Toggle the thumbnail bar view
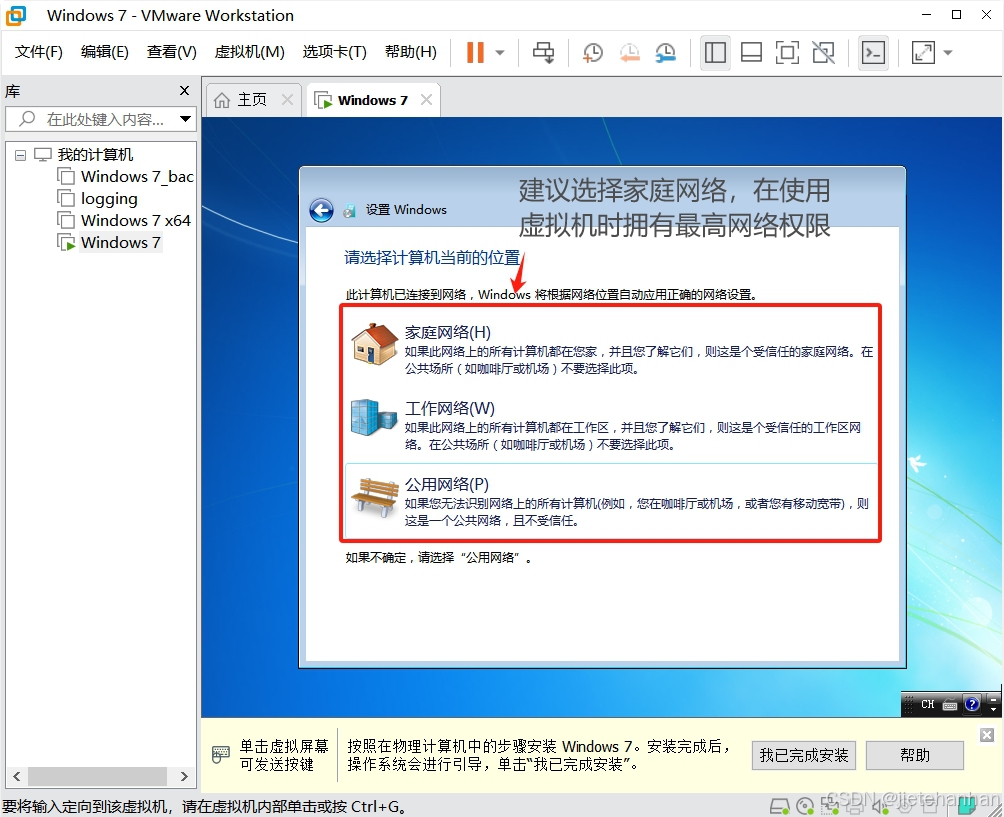 (751, 53)
